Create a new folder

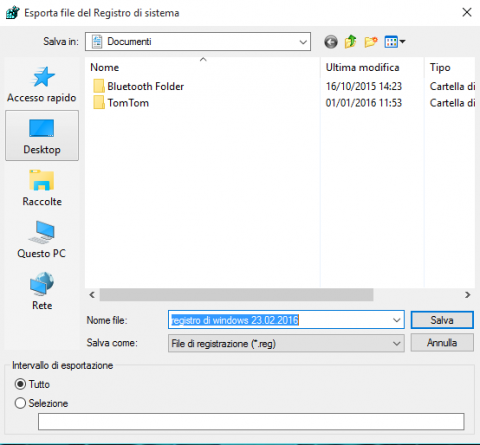[x=371, y=42]
